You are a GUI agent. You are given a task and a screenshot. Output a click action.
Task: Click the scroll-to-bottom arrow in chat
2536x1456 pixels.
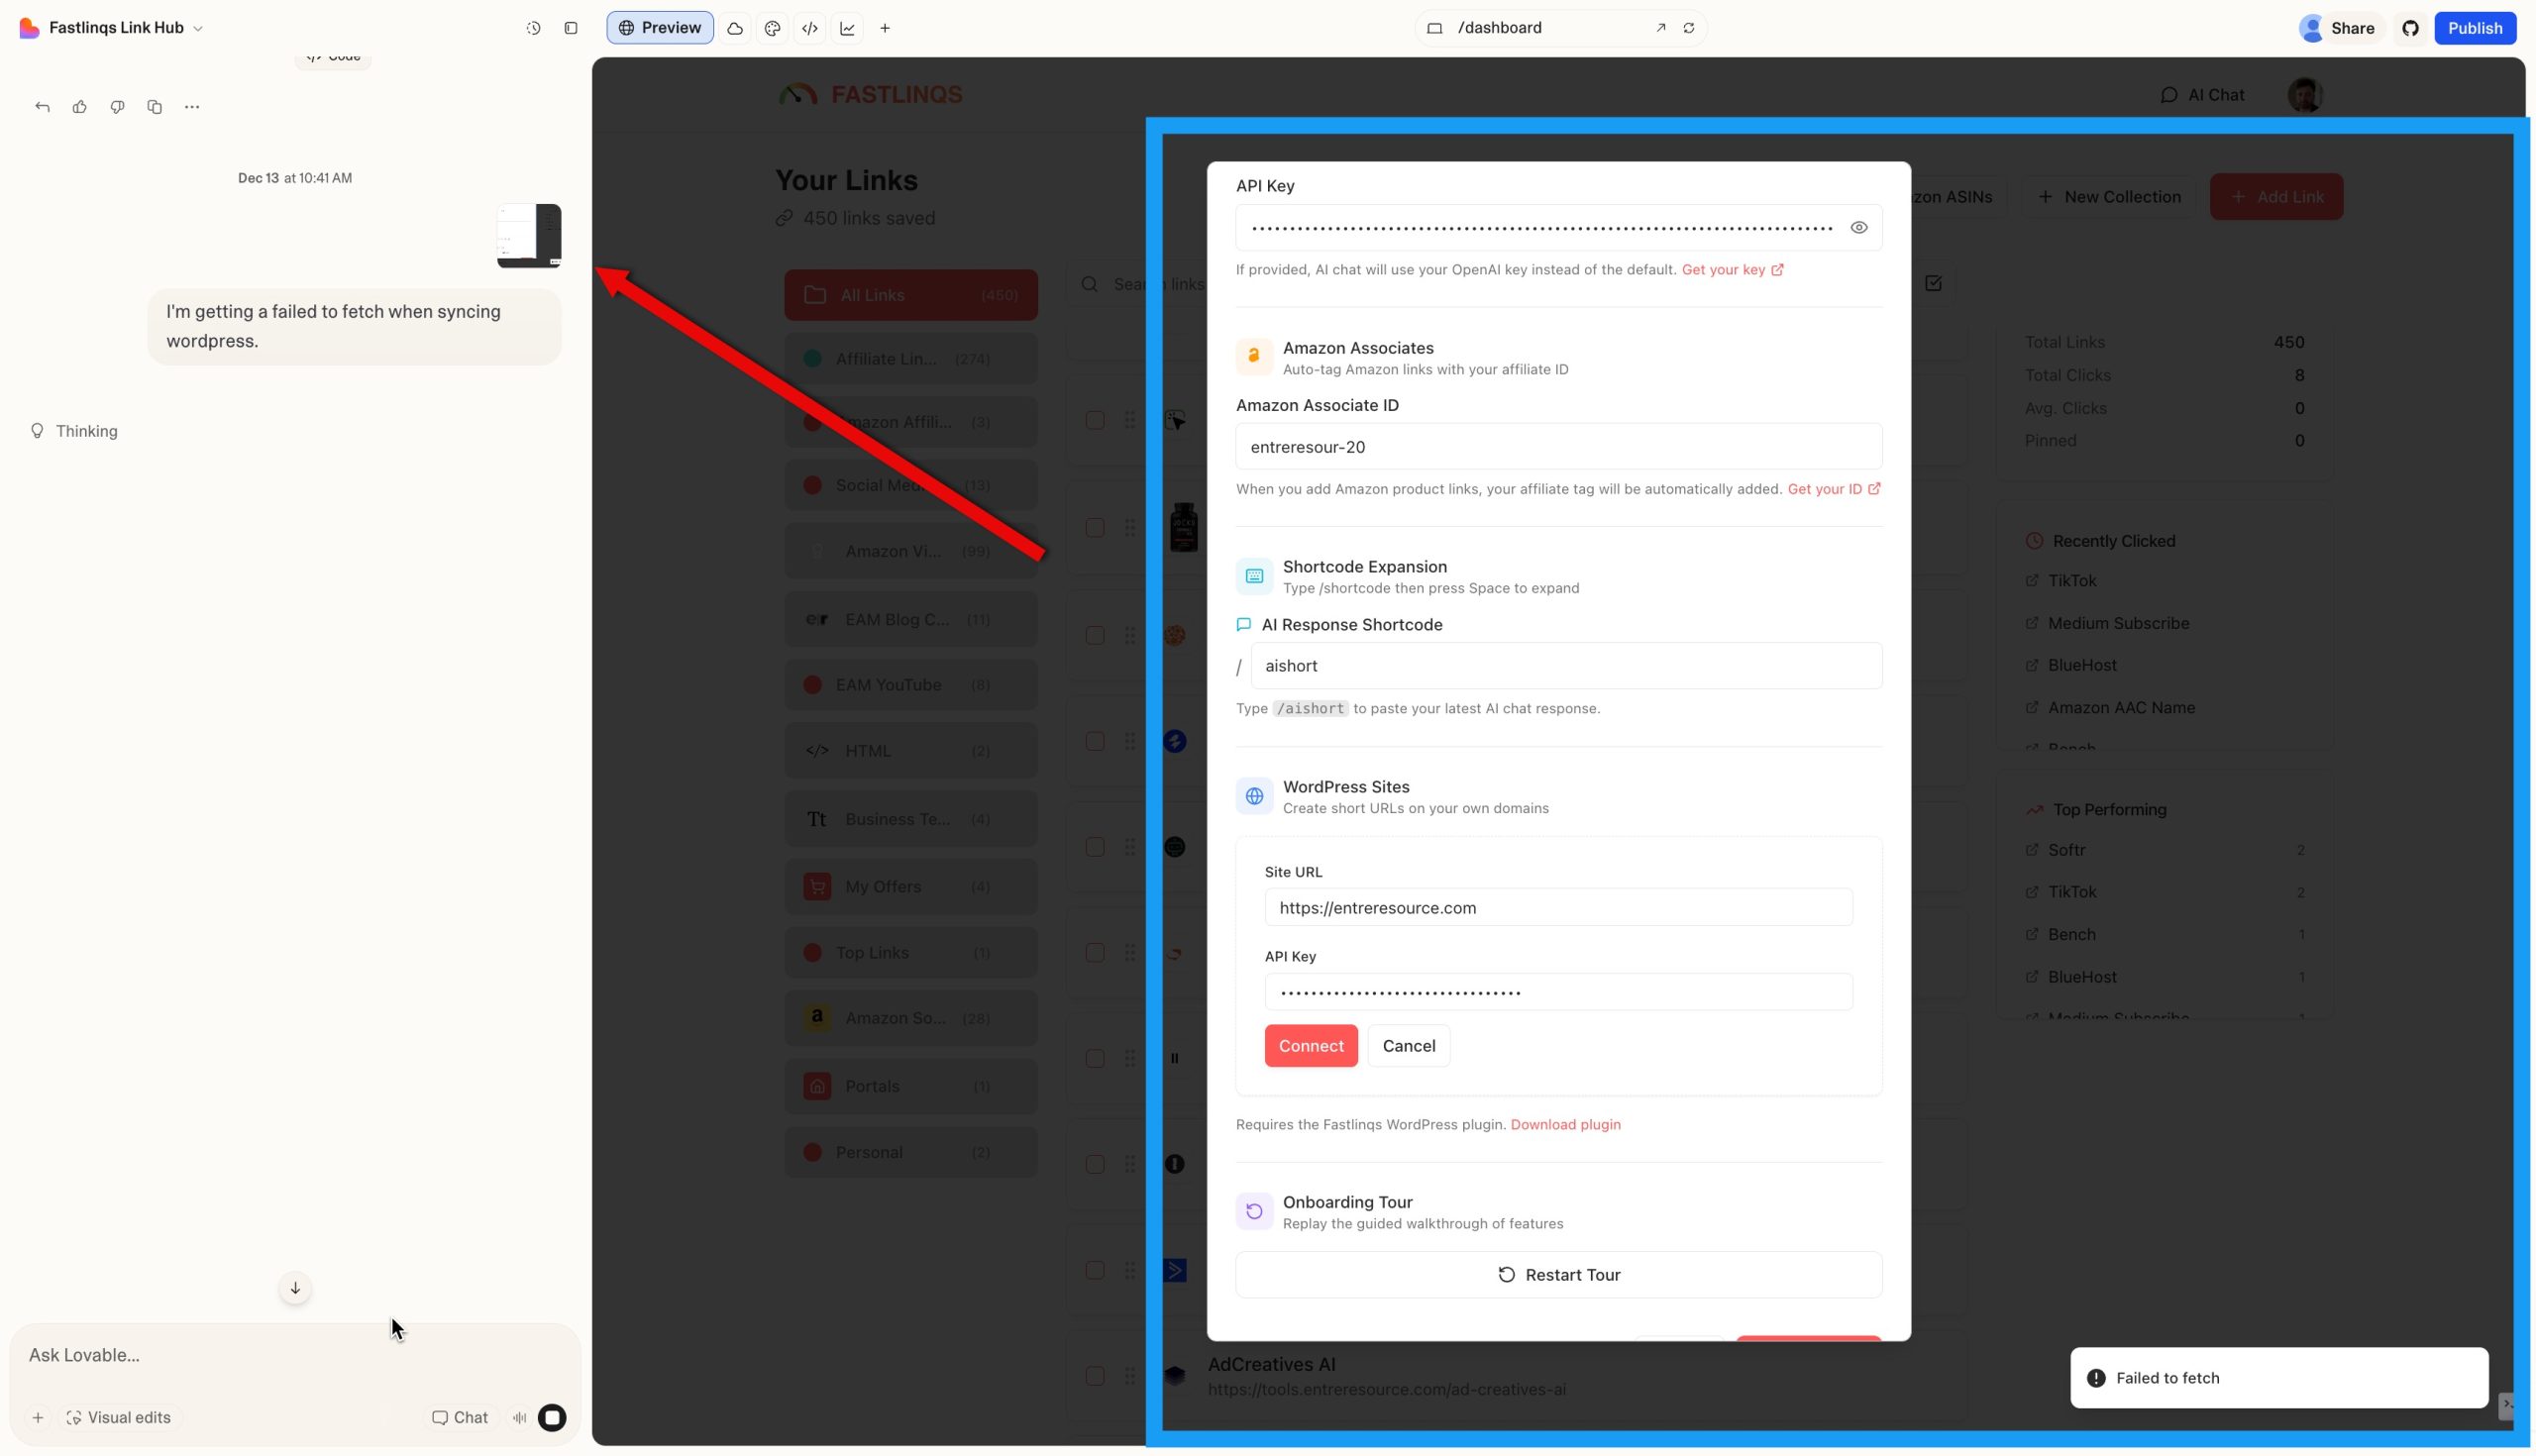295,1288
